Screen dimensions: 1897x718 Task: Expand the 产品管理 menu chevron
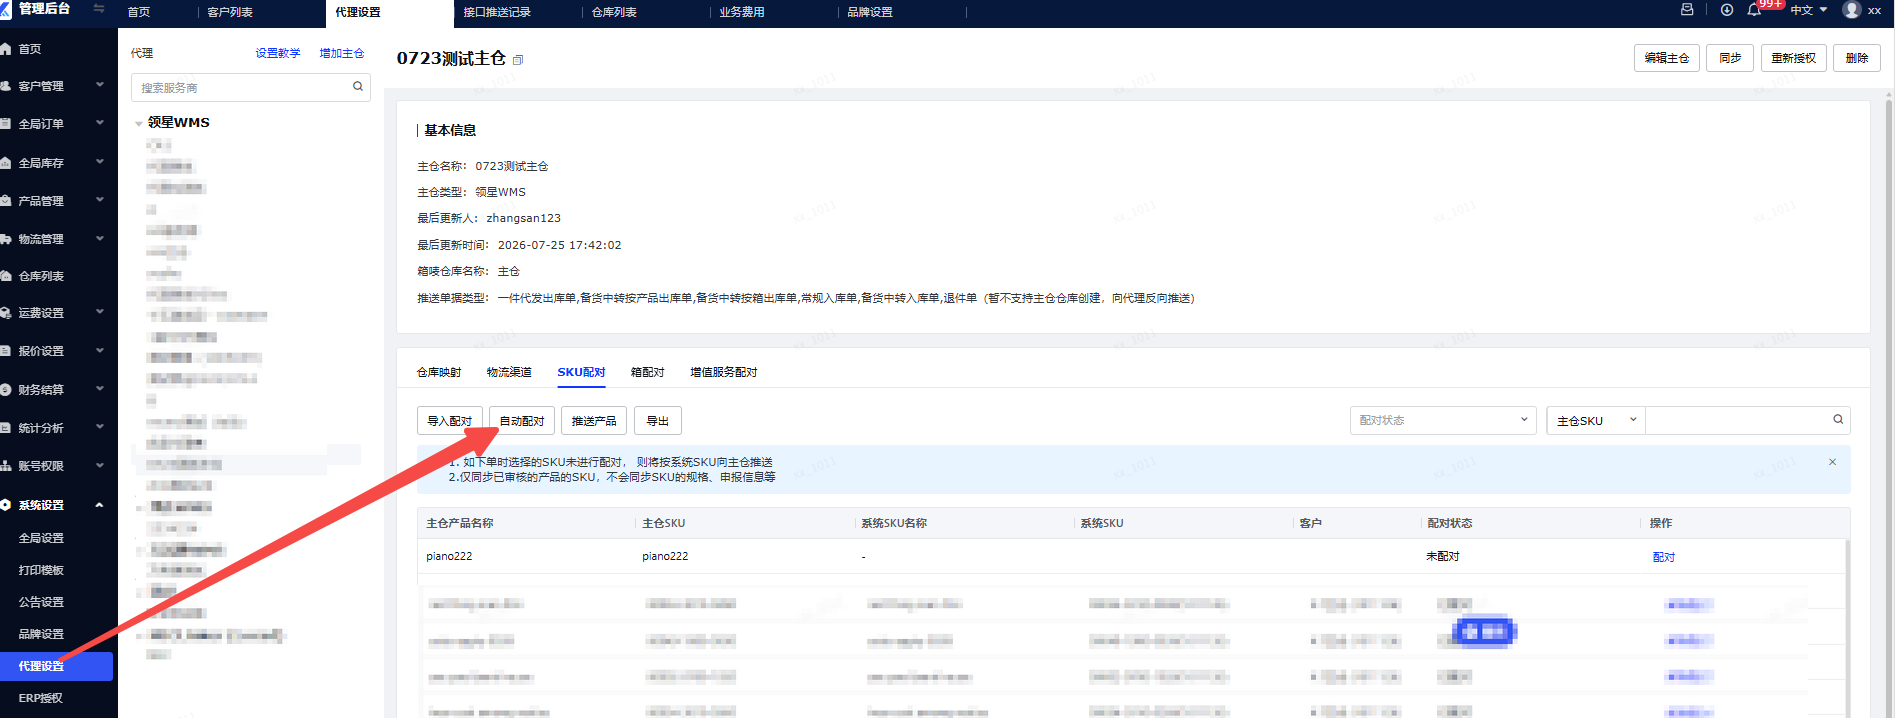(x=99, y=200)
